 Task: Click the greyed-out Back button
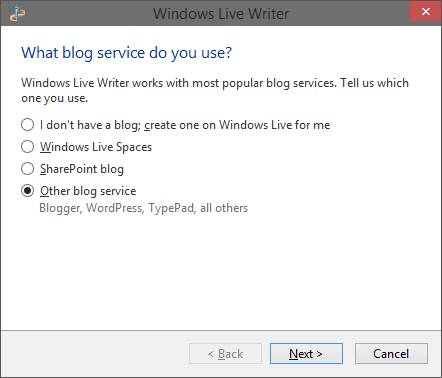[225, 354]
